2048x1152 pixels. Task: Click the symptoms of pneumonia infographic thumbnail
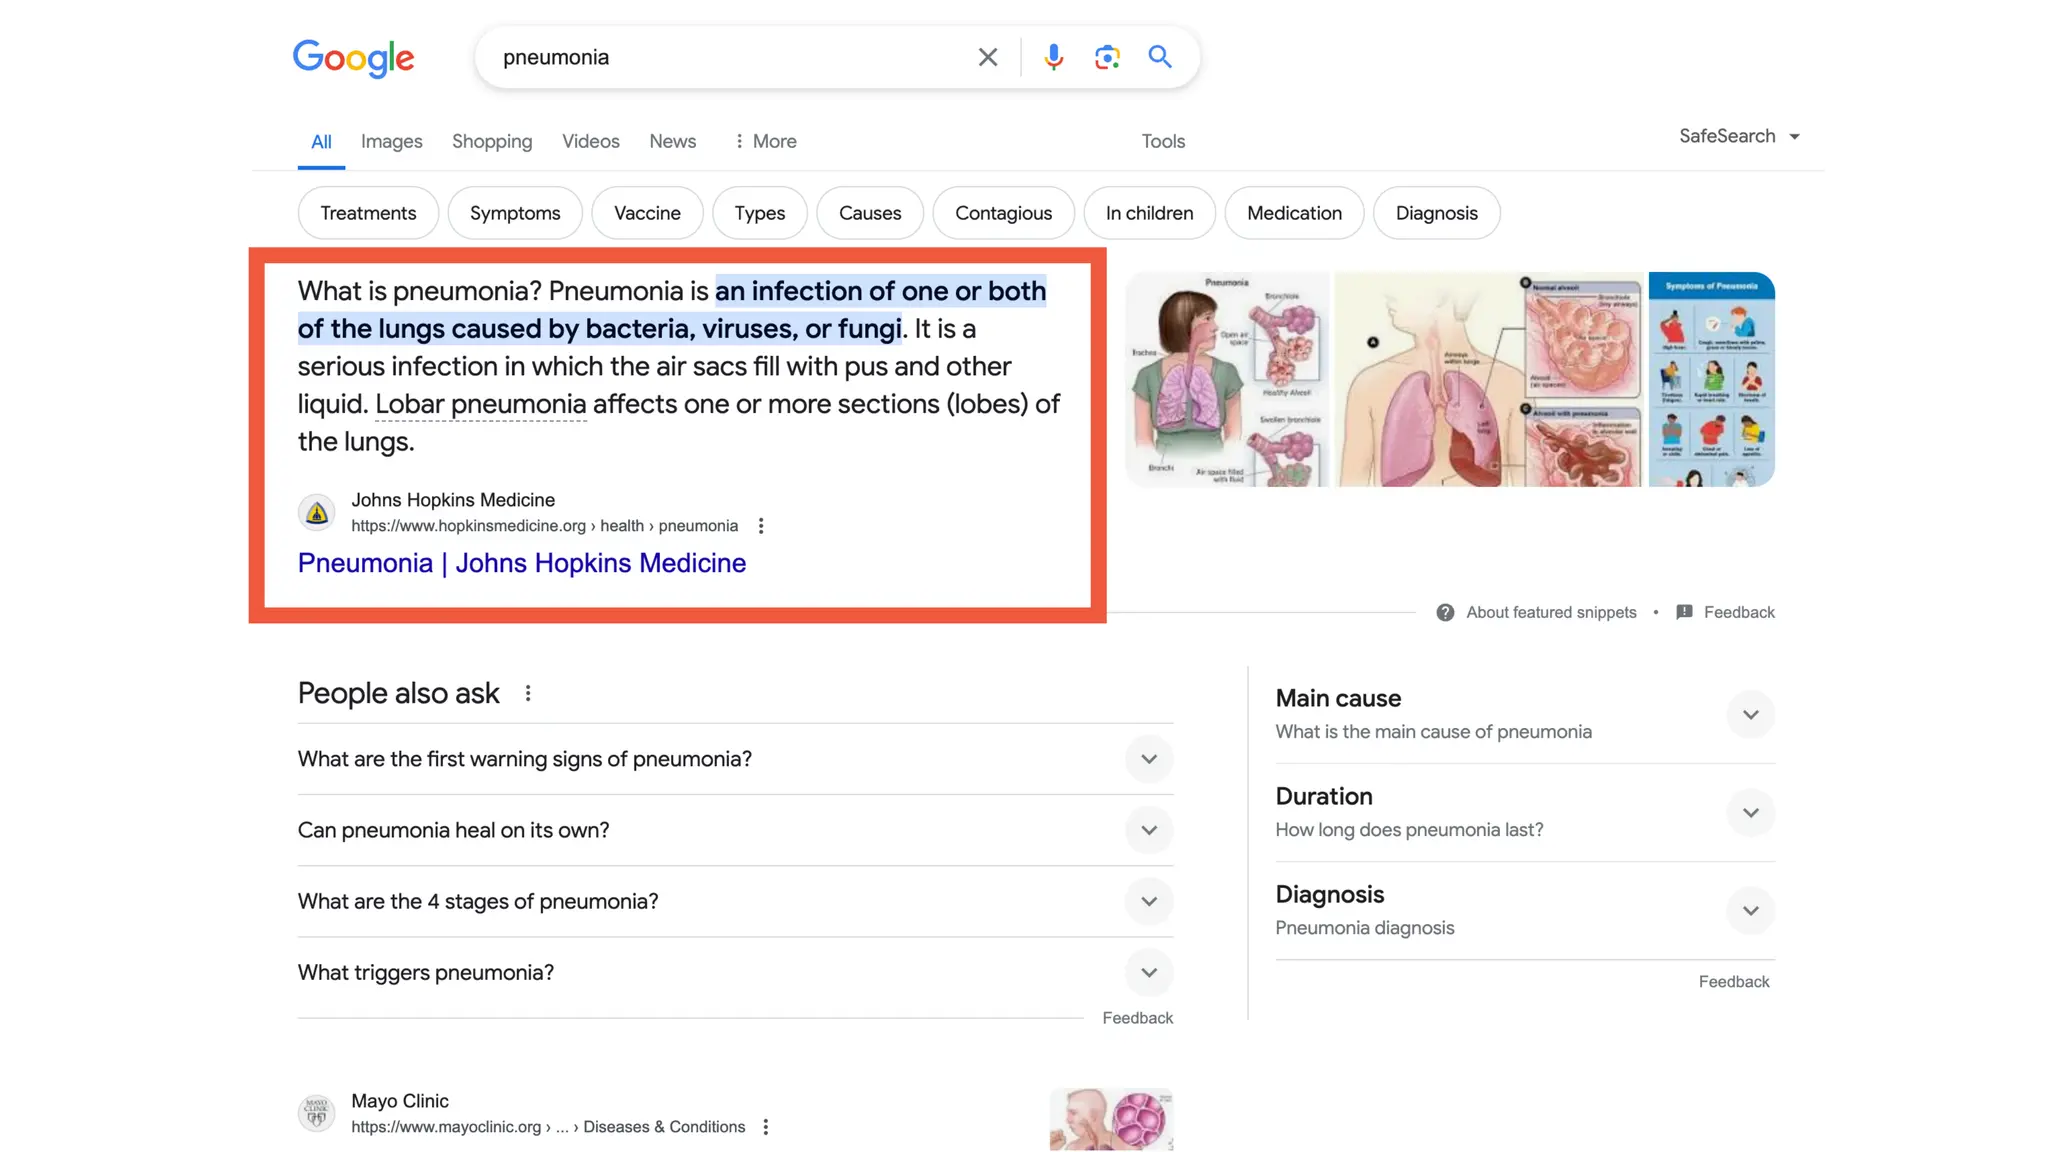(x=1711, y=380)
